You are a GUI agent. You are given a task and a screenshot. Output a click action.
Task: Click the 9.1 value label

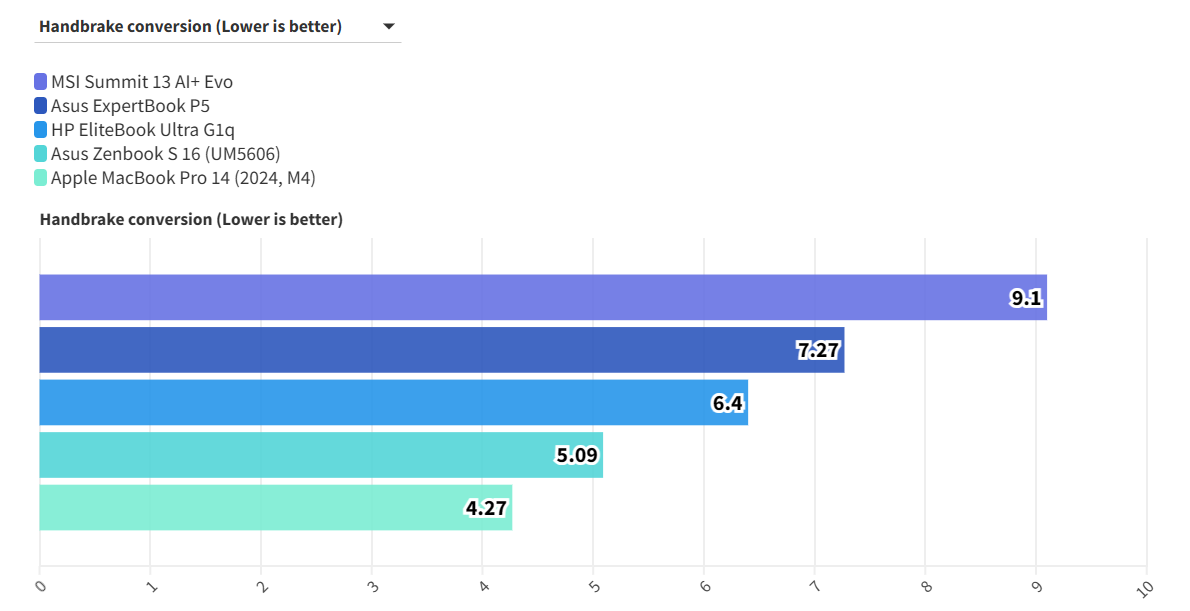[x=1026, y=298]
